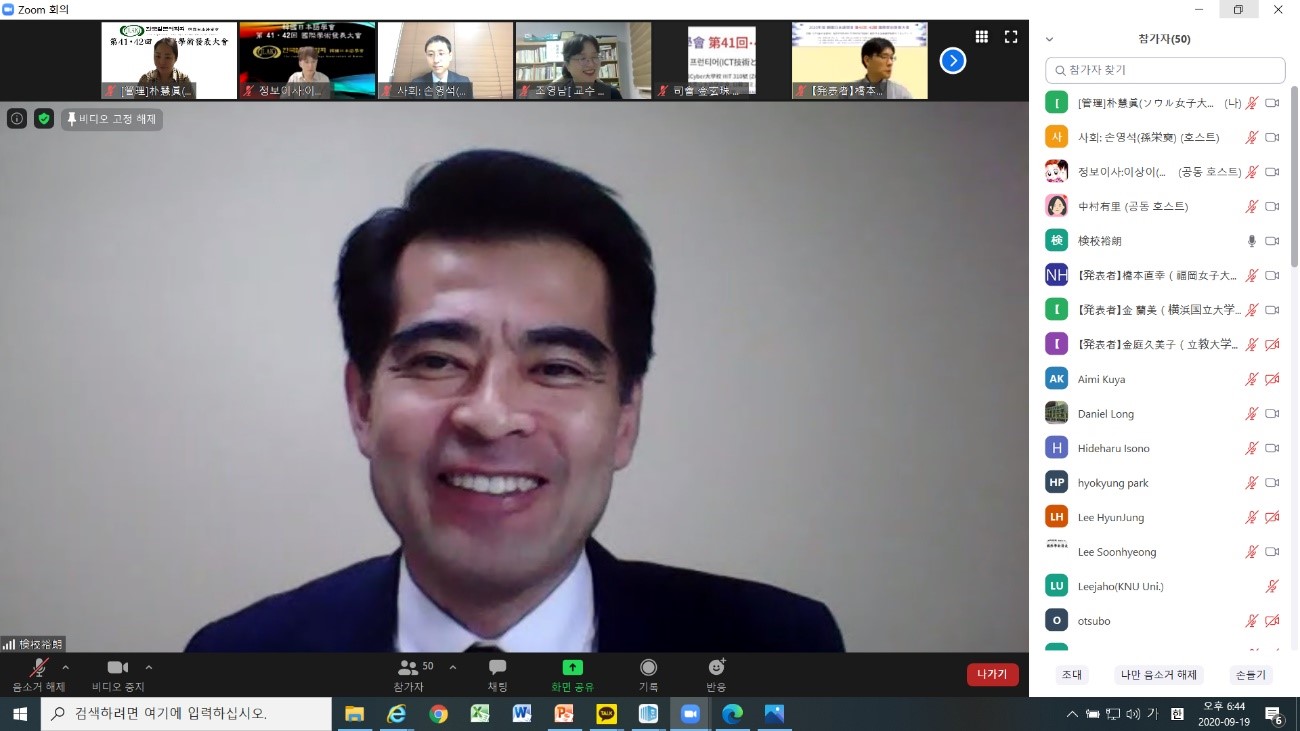Click the 초대 invite button
This screenshot has width=1300, height=731.
pos(1072,675)
